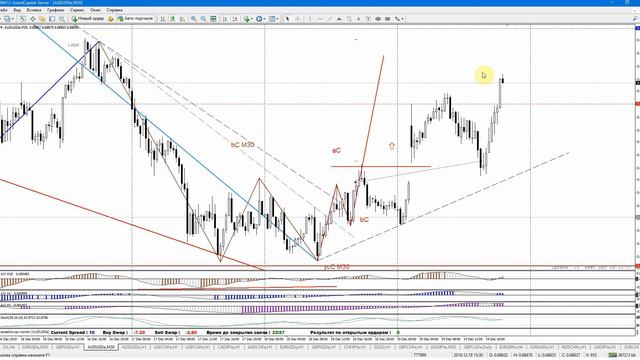
Task: Toggle the AutoTrading button
Action: [x=136, y=19]
